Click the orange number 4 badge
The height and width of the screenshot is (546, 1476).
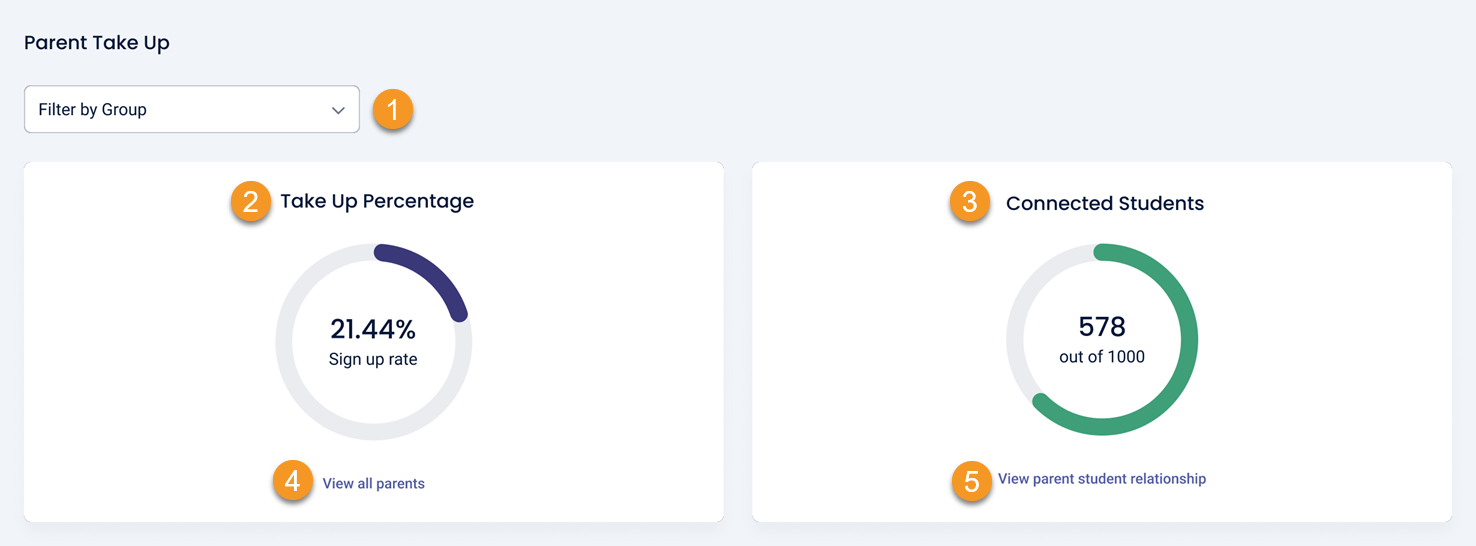point(292,482)
